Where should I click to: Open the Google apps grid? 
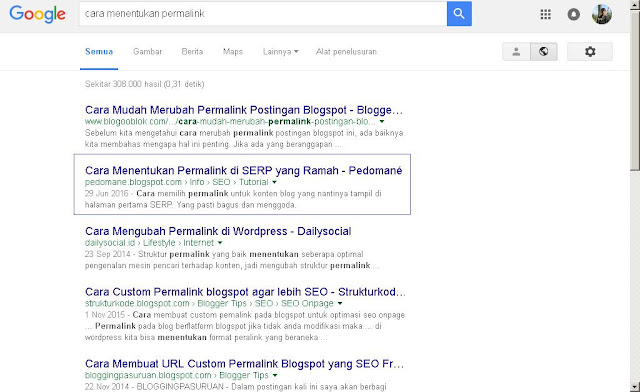[x=545, y=14]
